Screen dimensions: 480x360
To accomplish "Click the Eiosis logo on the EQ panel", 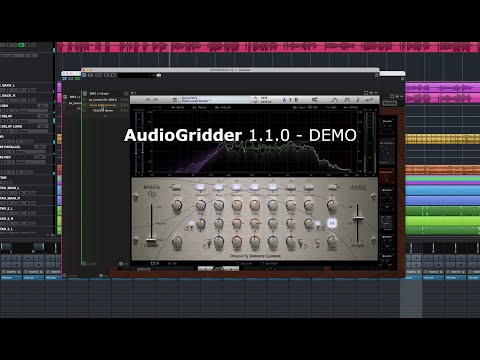I will click(x=152, y=190).
